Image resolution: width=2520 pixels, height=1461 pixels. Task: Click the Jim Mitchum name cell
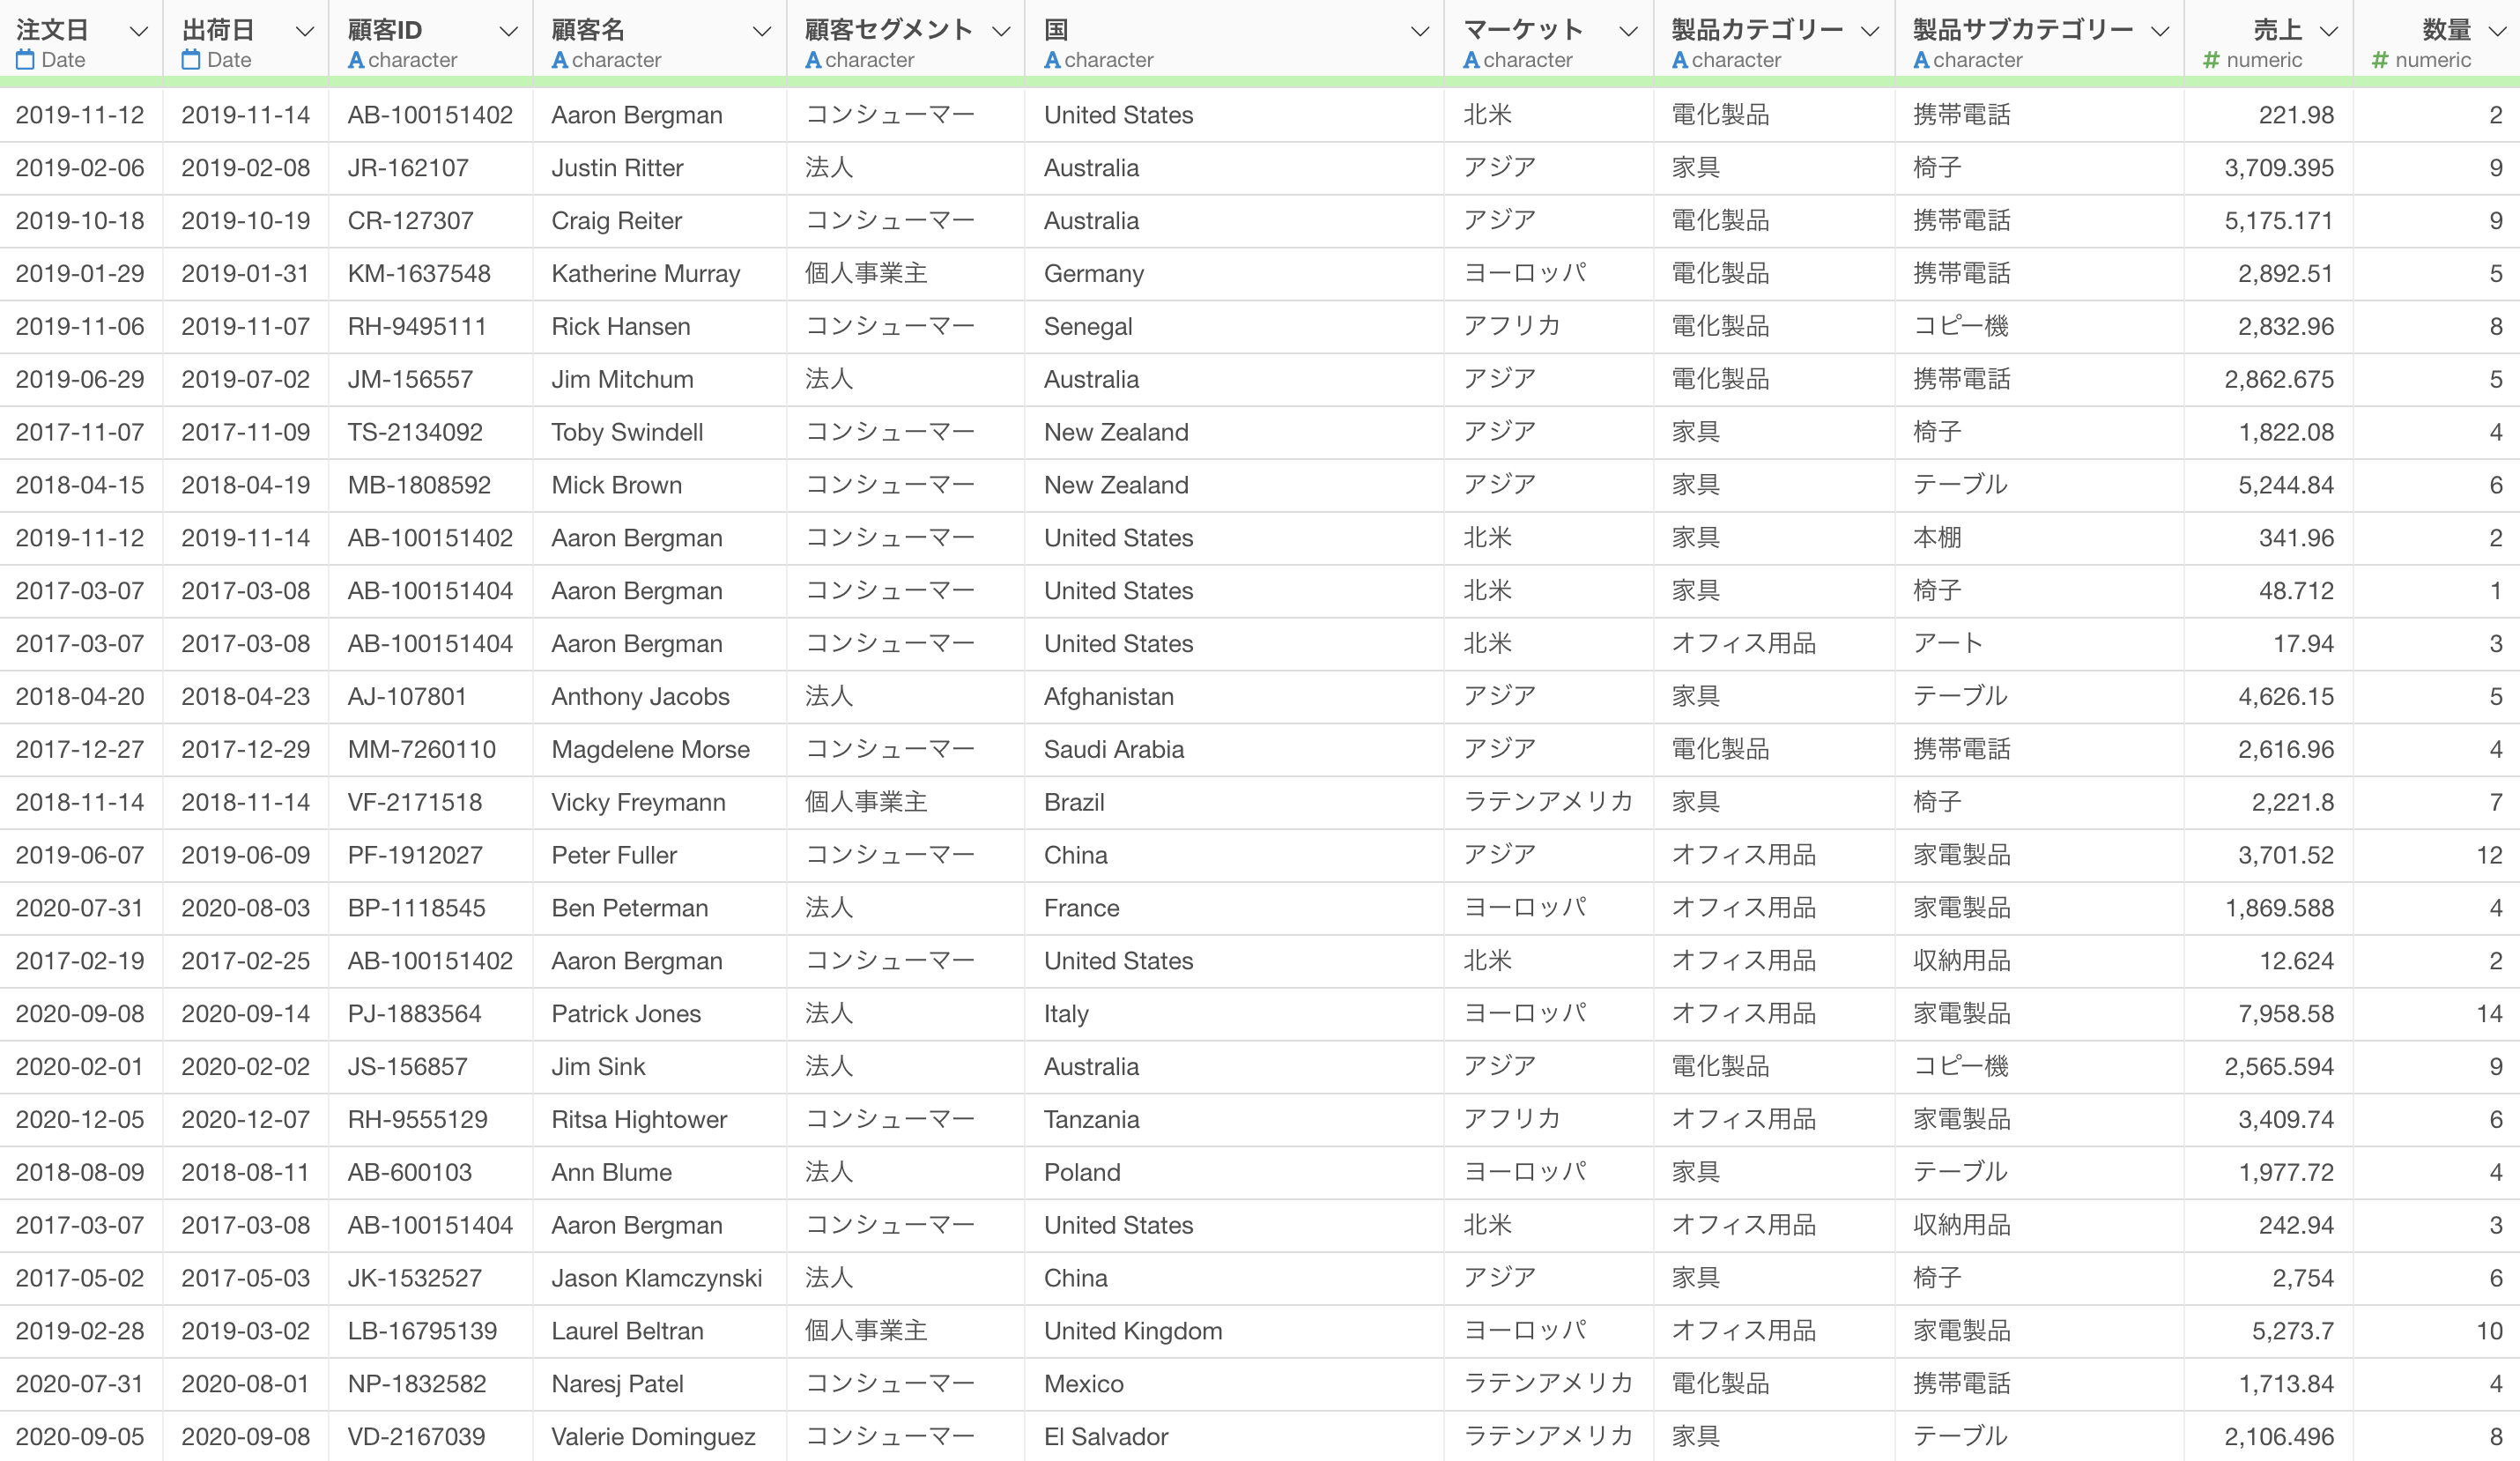click(x=622, y=380)
